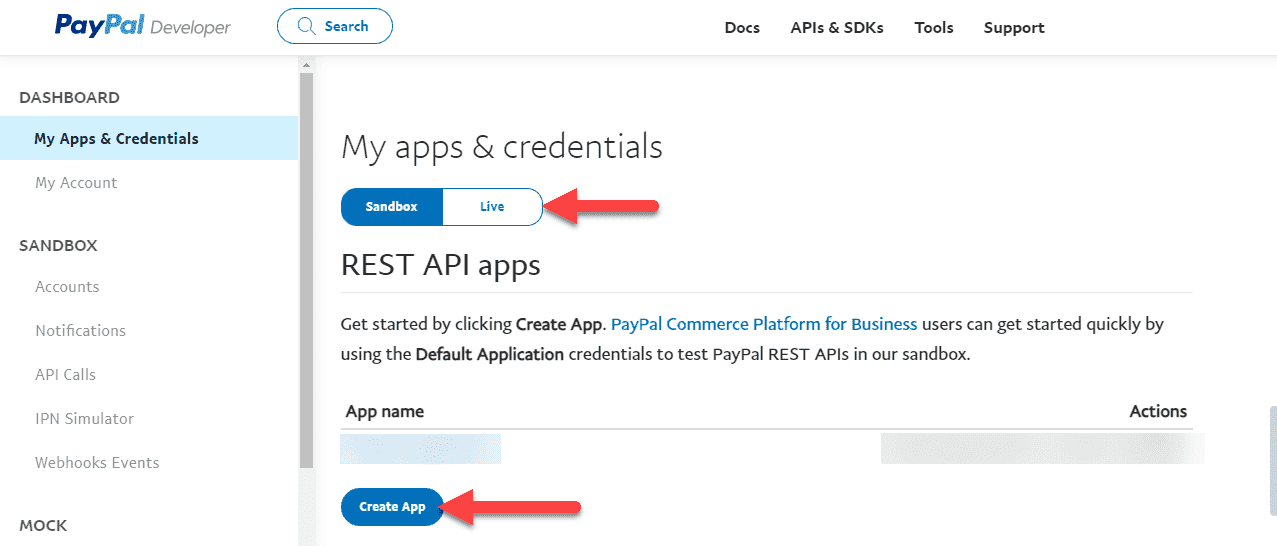Go to sandbox Accounts page

pos(67,286)
